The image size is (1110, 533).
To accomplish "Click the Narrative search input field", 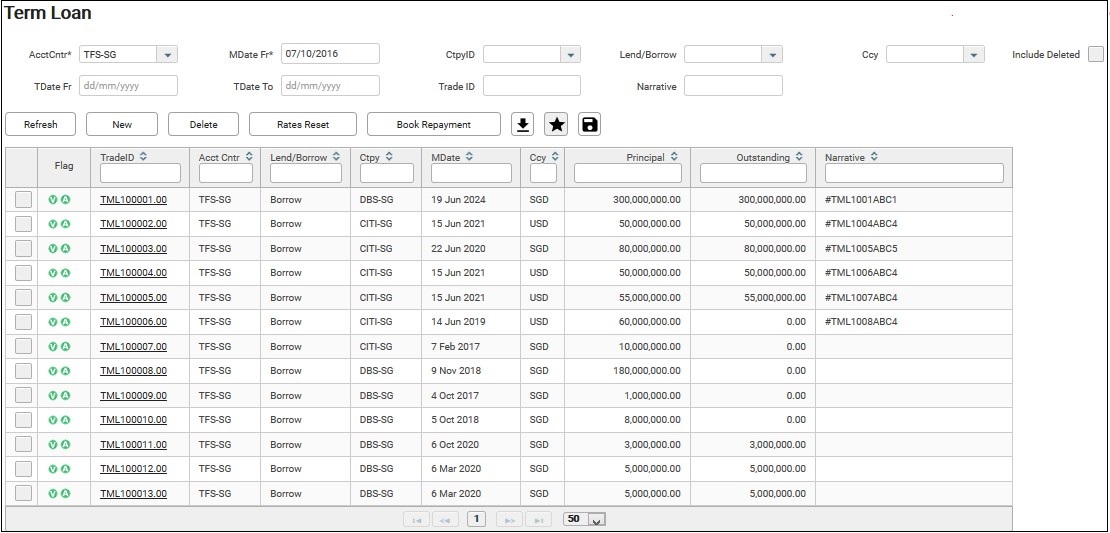I will [733, 86].
